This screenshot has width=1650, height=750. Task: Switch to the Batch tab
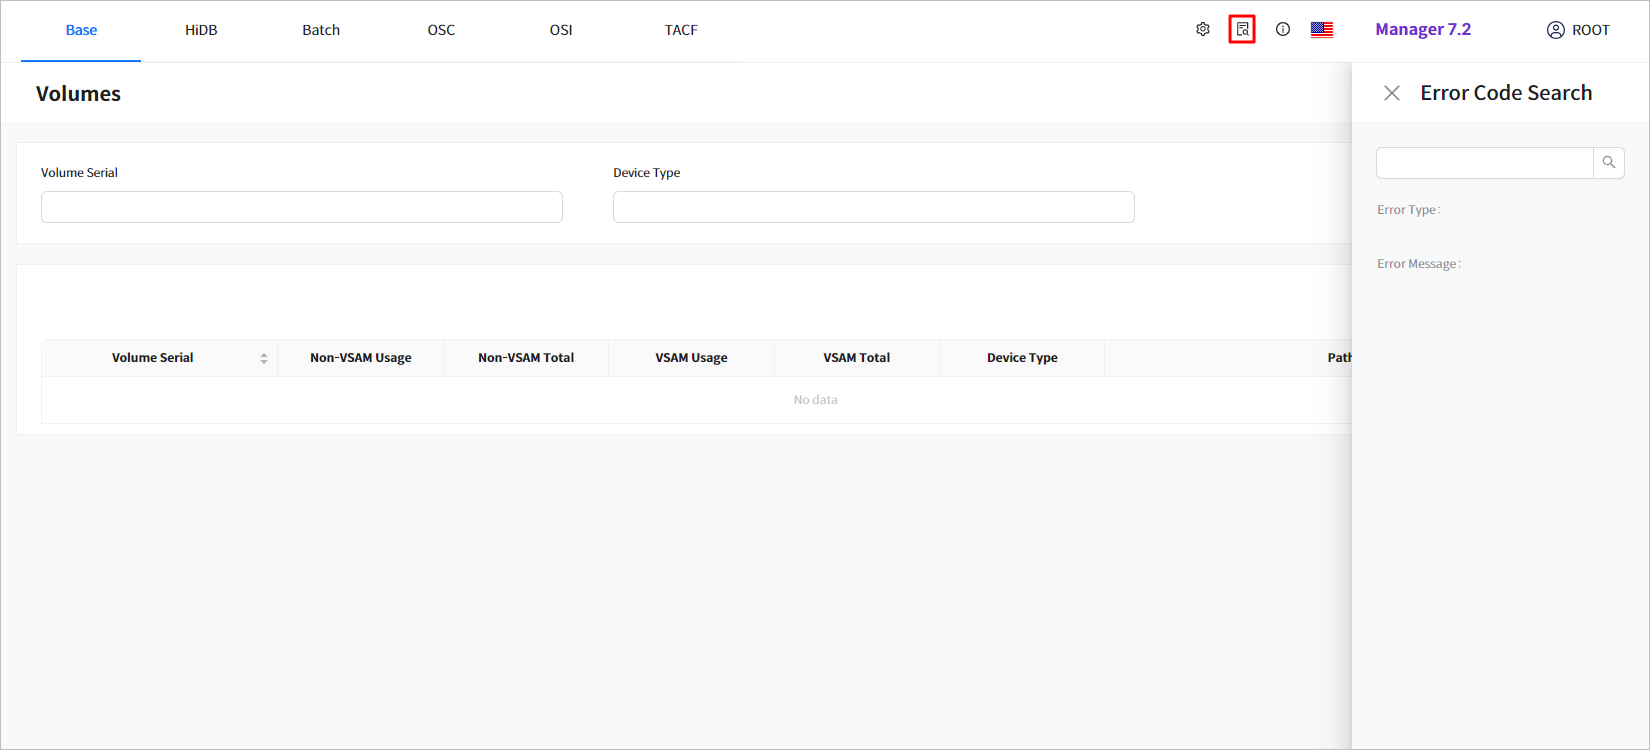coord(321,30)
